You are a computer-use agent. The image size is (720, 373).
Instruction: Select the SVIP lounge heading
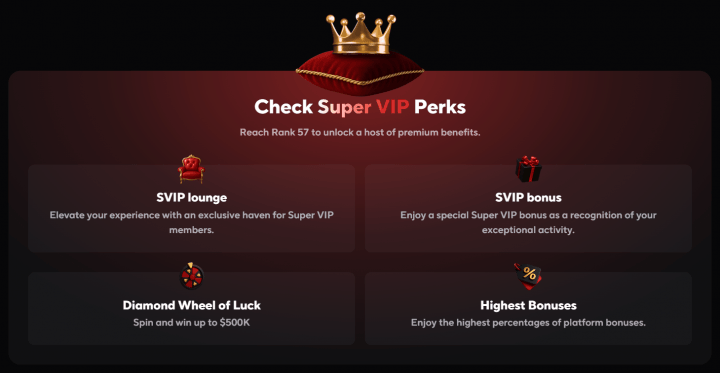[x=191, y=198]
